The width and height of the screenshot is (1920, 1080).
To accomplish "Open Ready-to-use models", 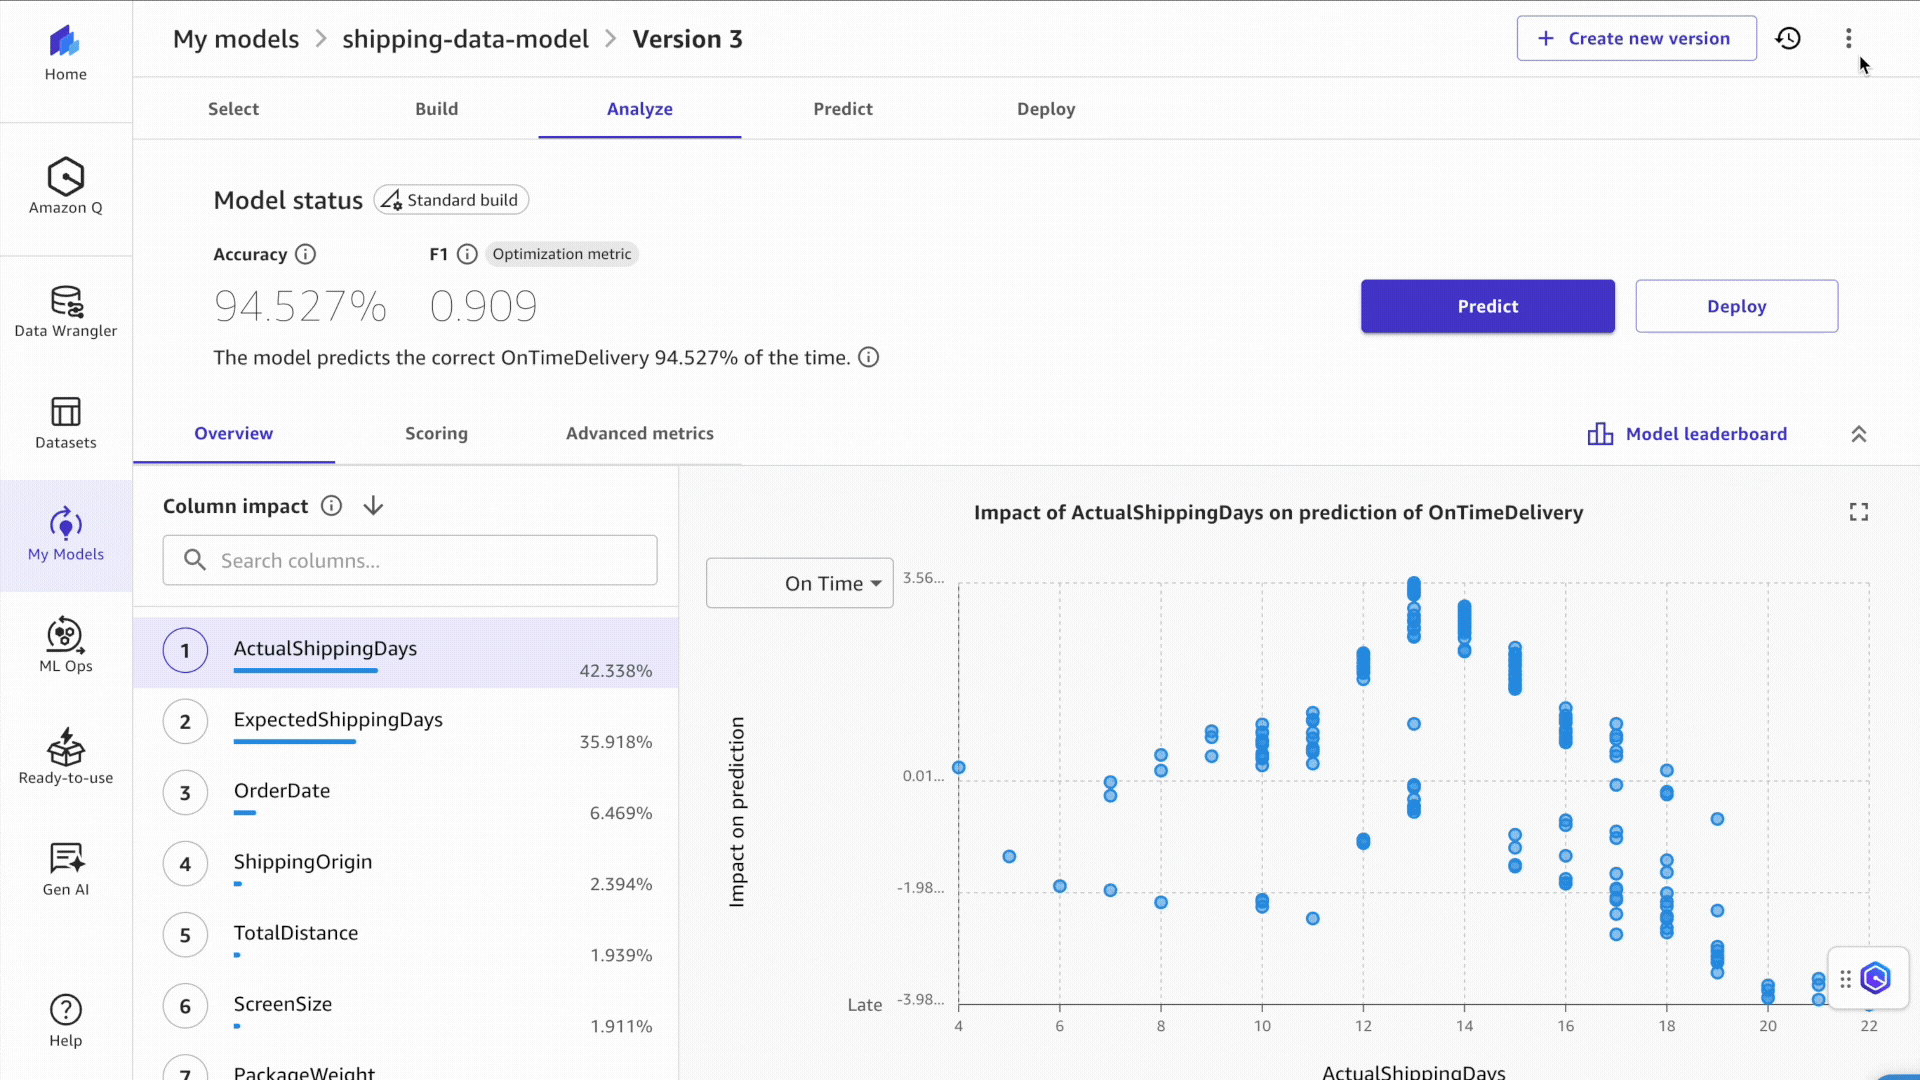I will [x=66, y=757].
